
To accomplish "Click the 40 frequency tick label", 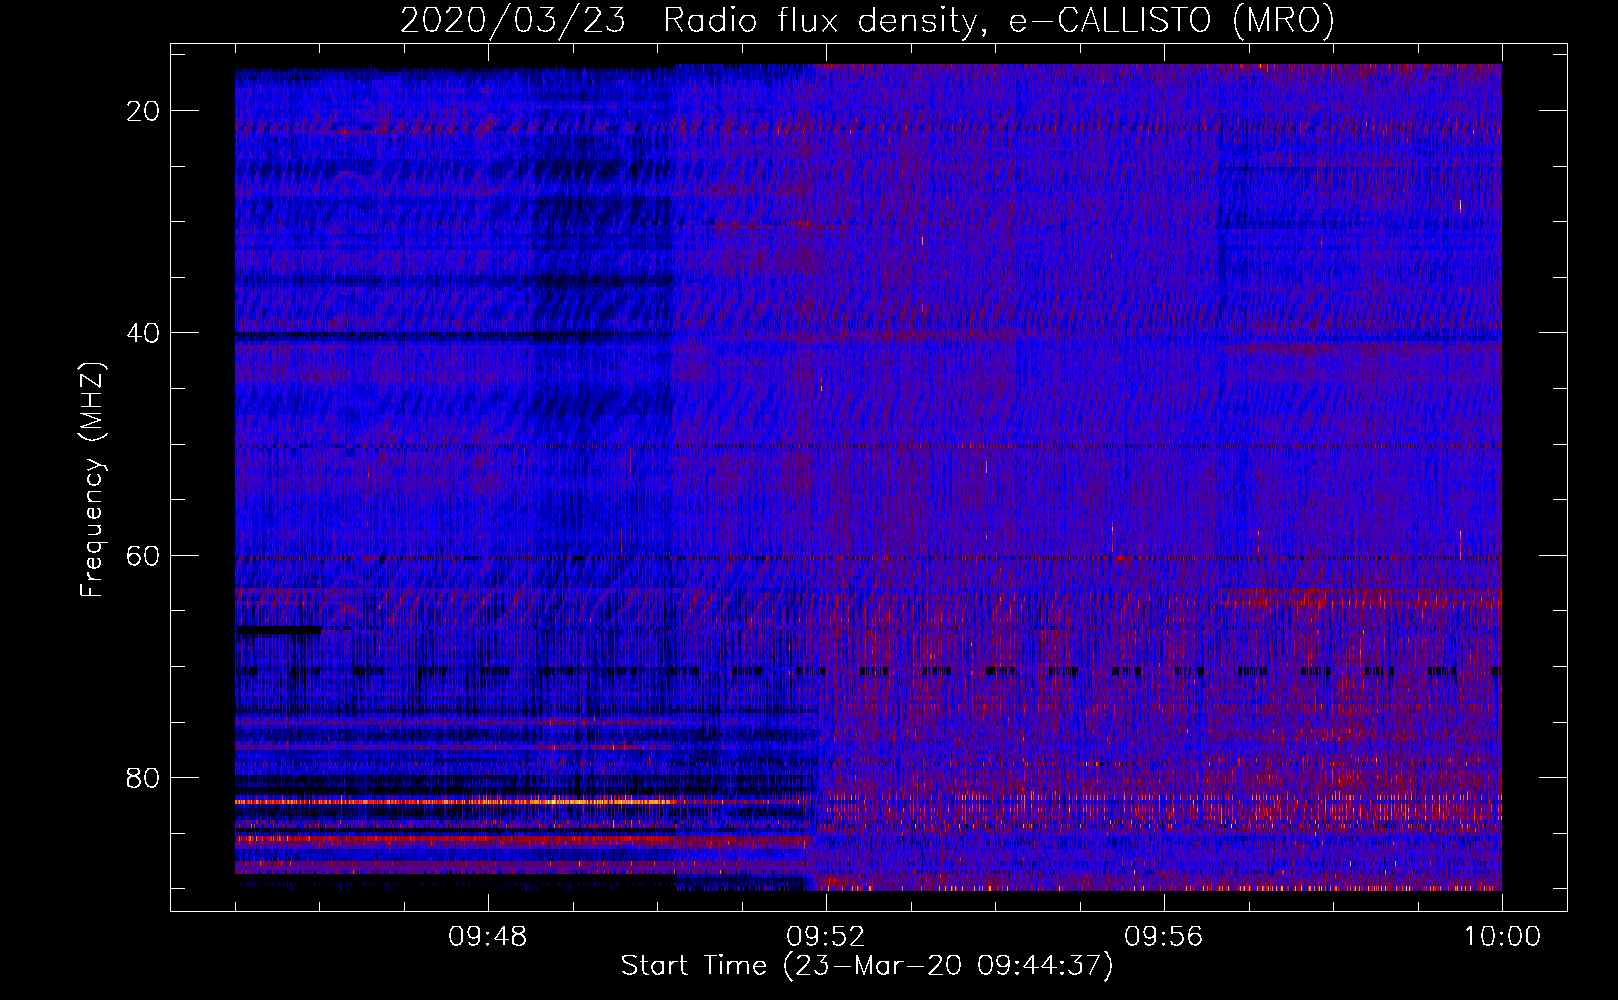I will (143, 333).
